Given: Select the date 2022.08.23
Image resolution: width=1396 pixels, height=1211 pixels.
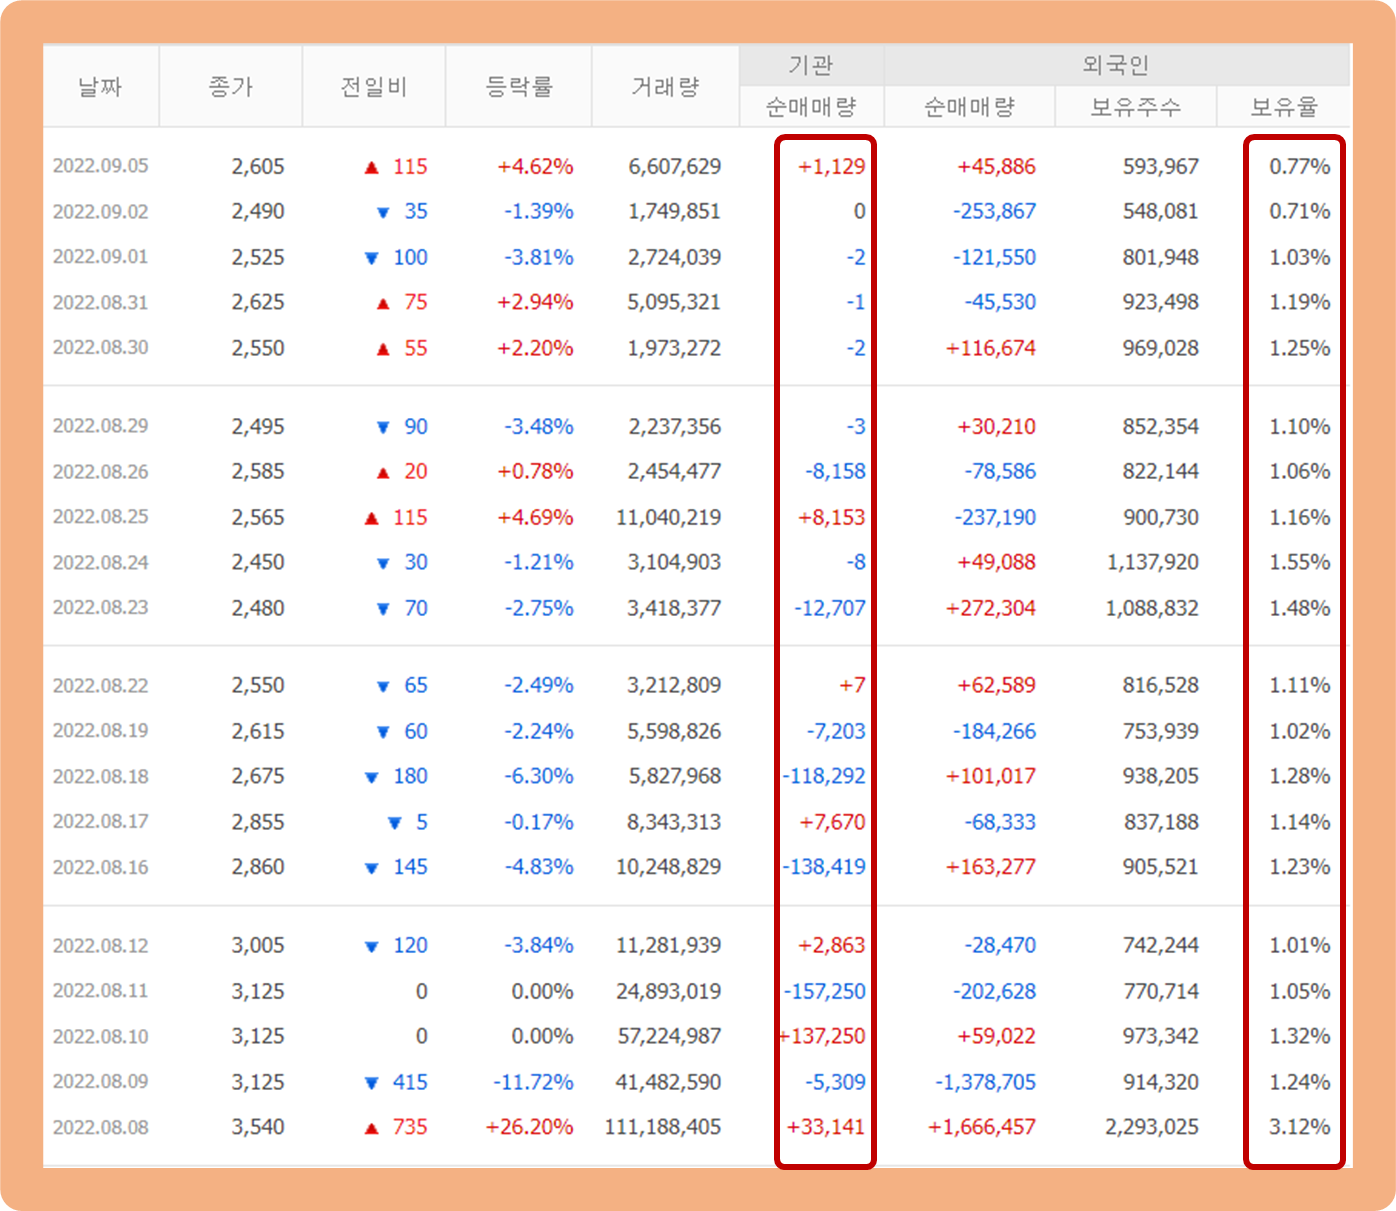Looking at the screenshot, I should point(100,607).
